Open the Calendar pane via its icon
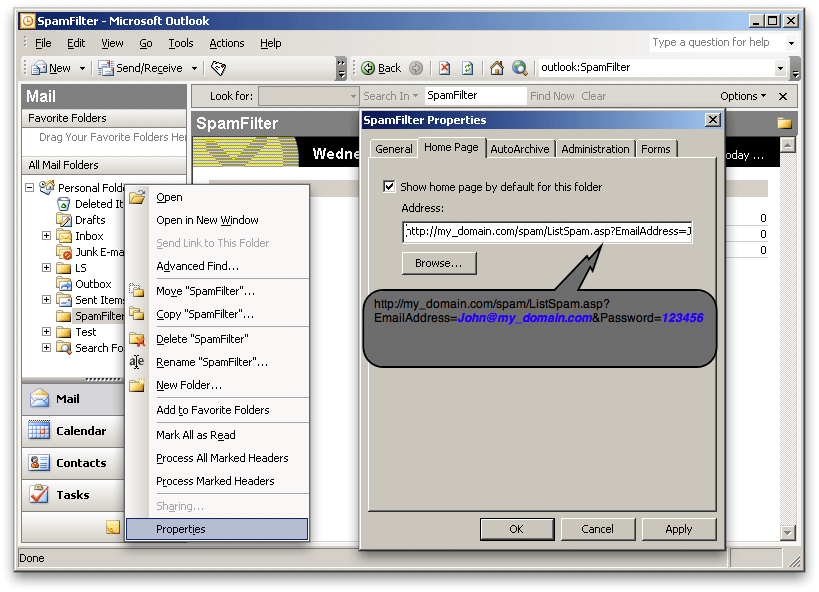 39,431
